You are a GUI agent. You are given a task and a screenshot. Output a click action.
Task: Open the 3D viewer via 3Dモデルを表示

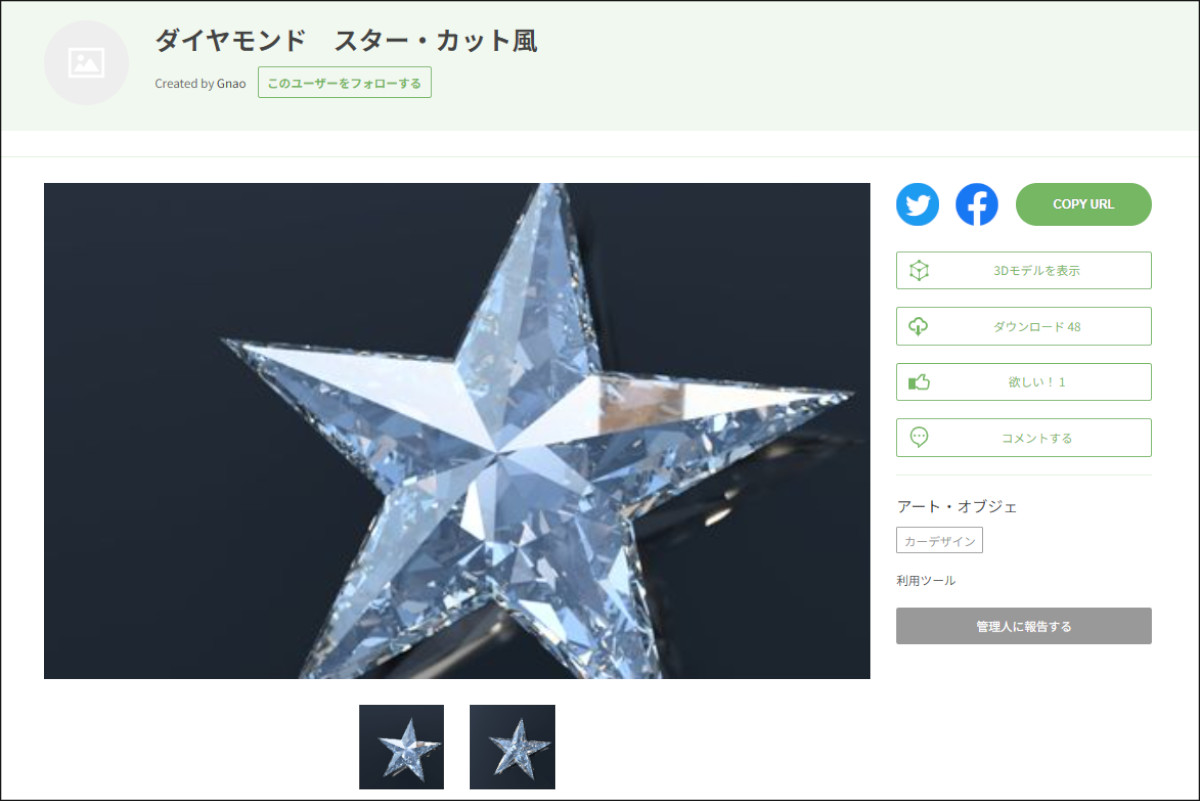[1024, 270]
